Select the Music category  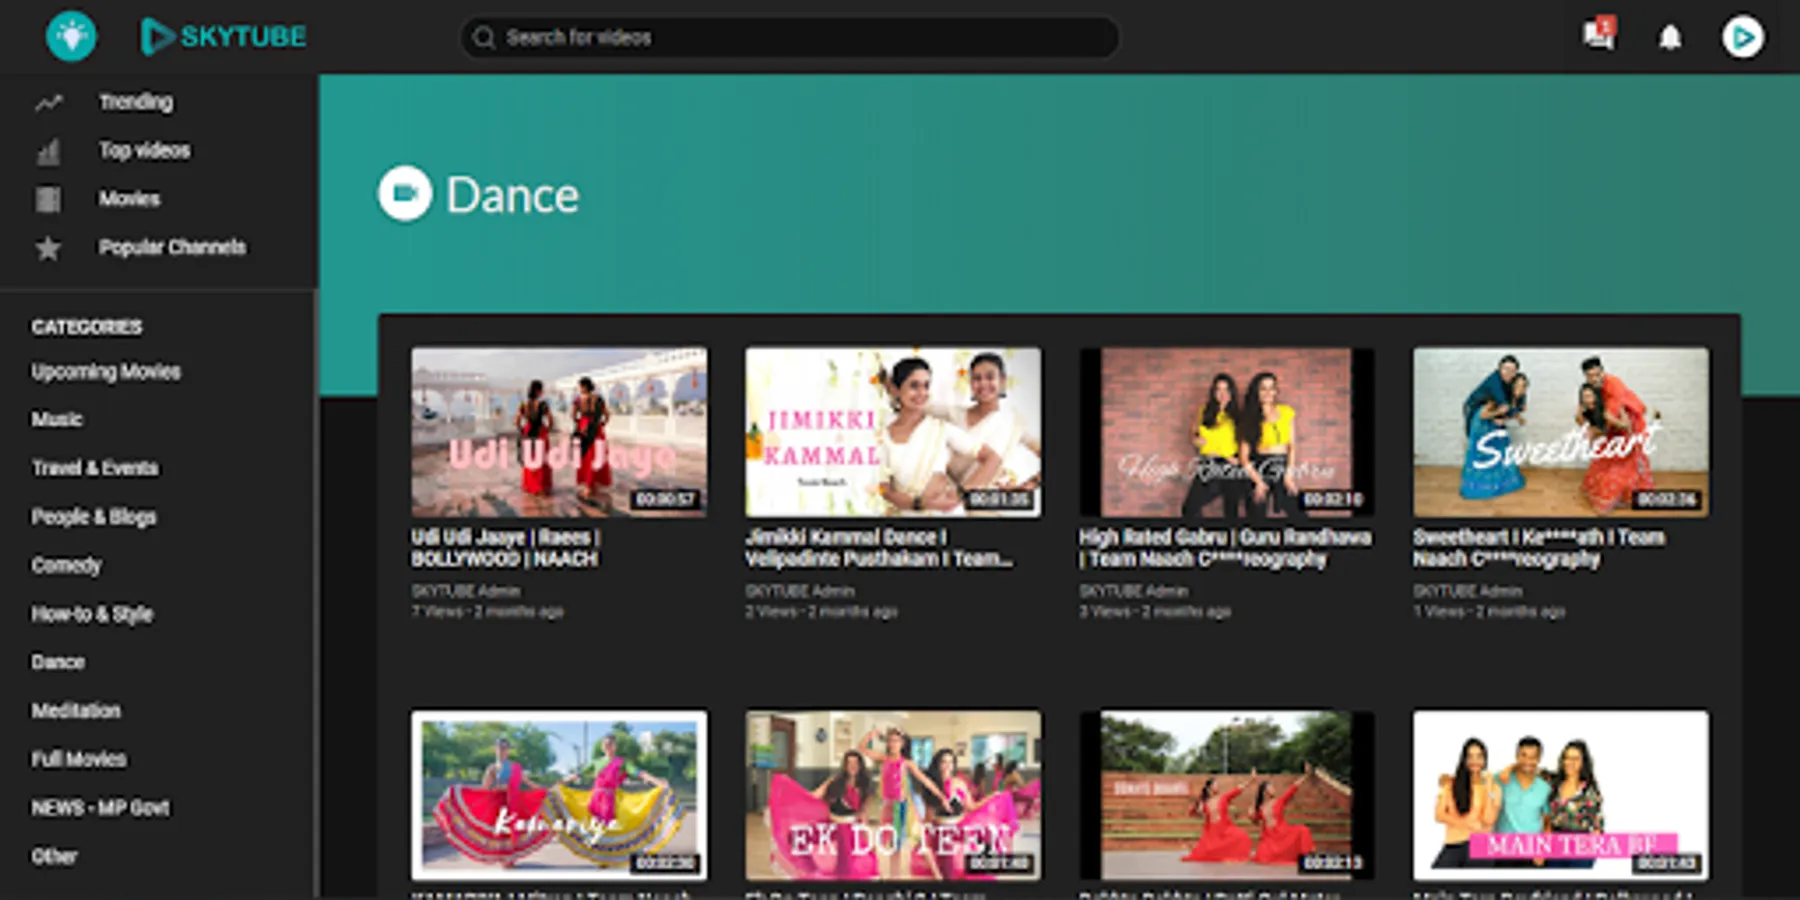coord(57,419)
